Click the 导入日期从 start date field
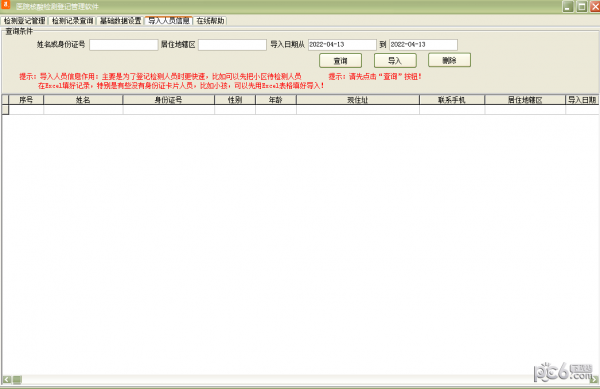The height and width of the screenshot is (389, 600). (x=342, y=45)
